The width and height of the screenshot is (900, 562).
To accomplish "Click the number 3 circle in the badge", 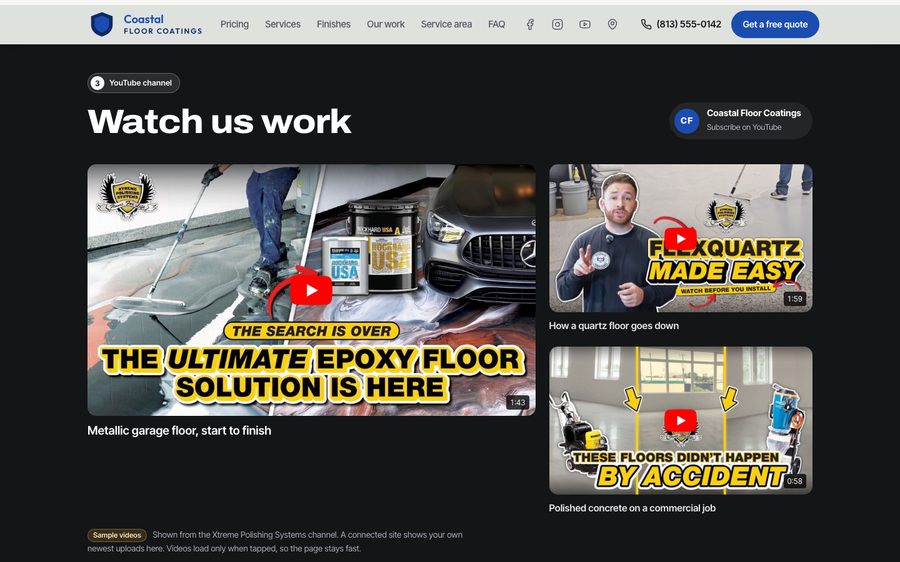I will pyautogui.click(x=97, y=83).
